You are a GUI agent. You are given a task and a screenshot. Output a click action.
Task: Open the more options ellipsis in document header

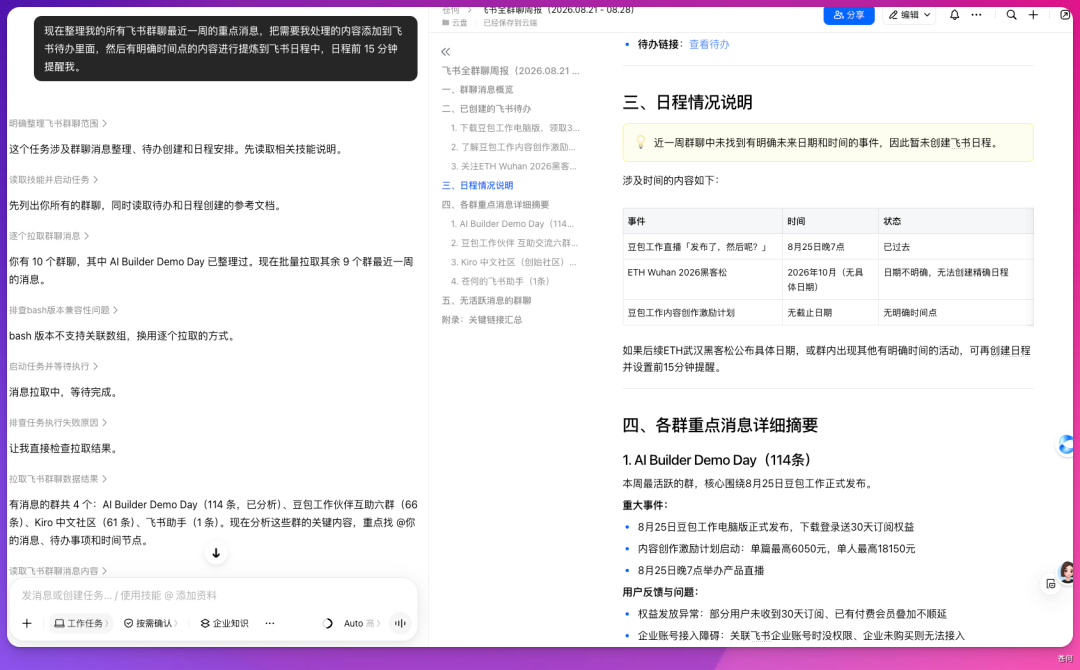click(976, 14)
